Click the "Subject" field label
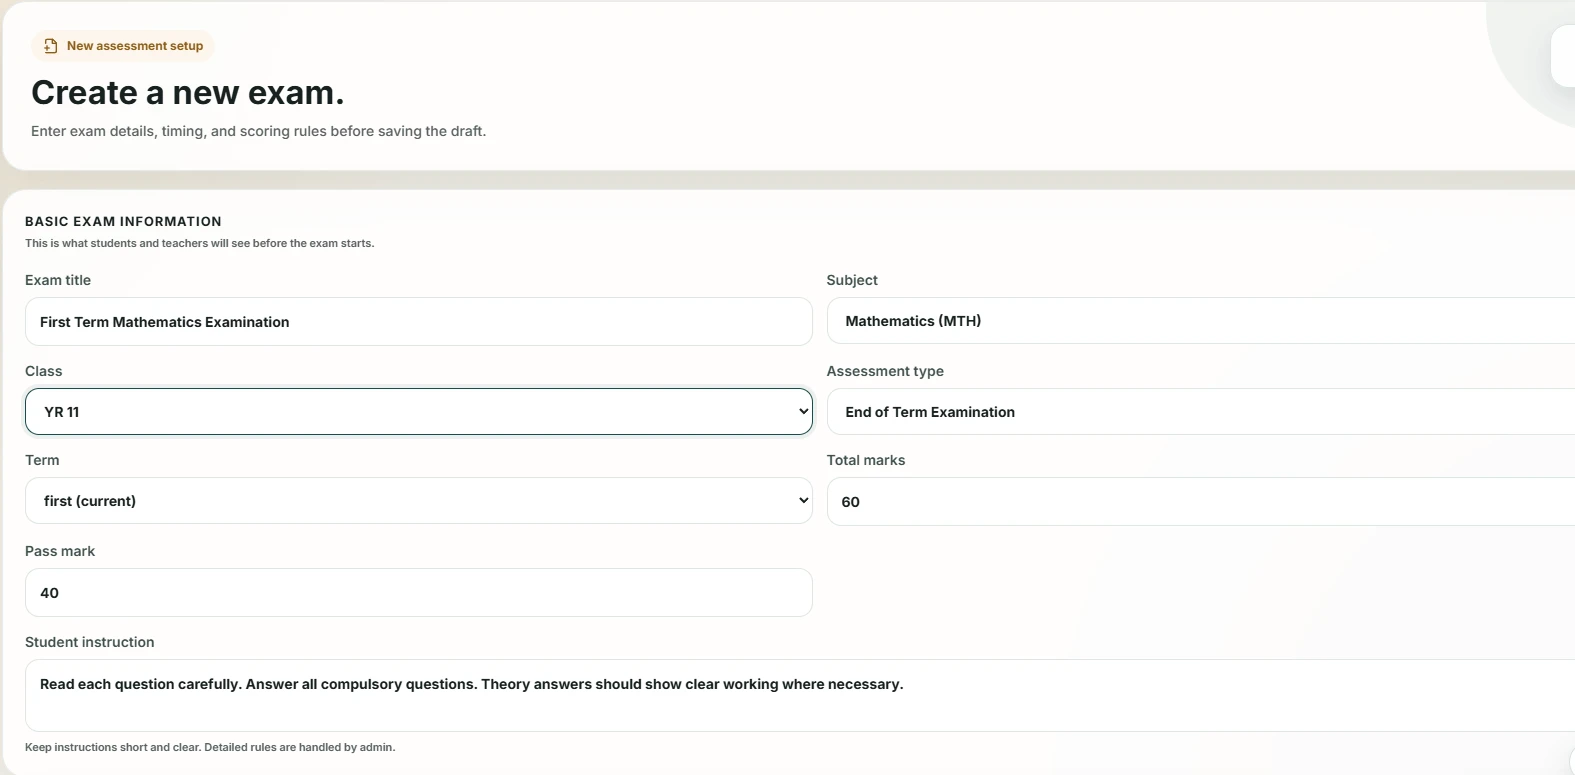Image resolution: width=1575 pixels, height=775 pixels. click(x=852, y=280)
